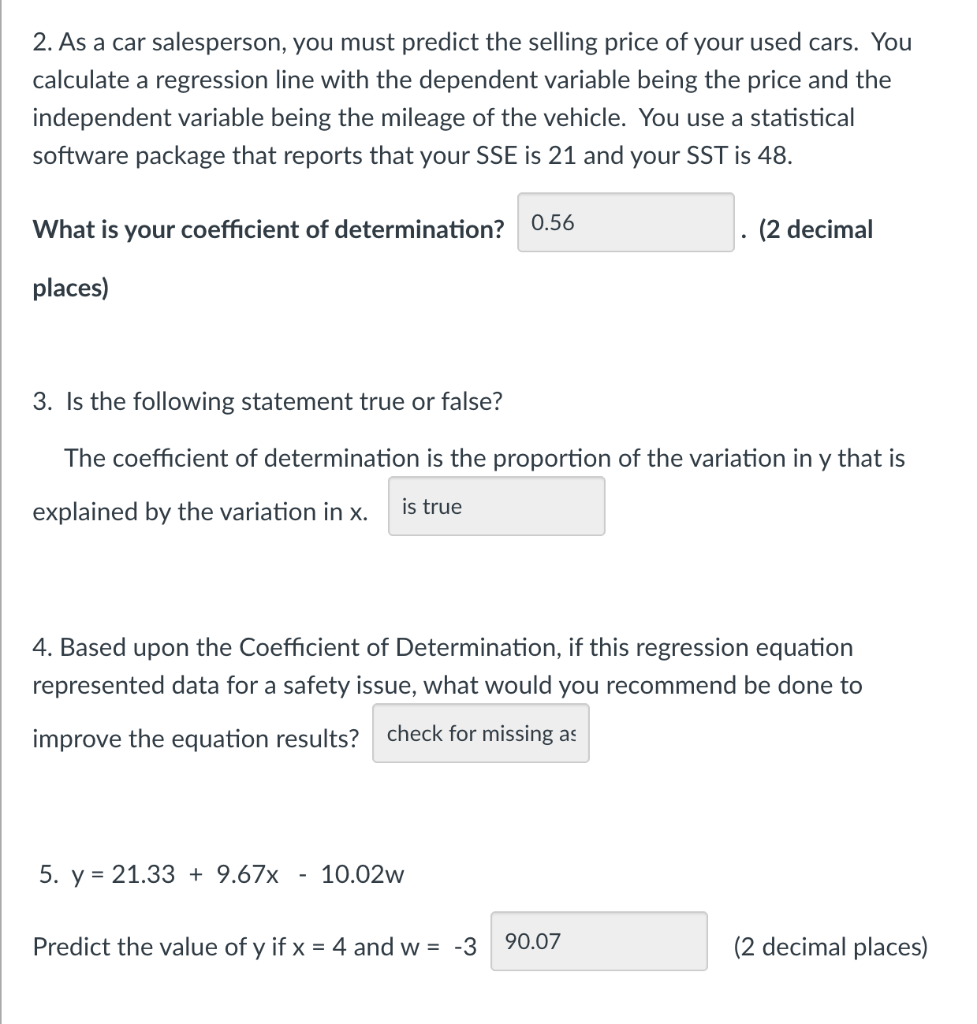Click the question 2 prompt text
The height and width of the screenshot is (1024, 977).
(x=470, y=42)
